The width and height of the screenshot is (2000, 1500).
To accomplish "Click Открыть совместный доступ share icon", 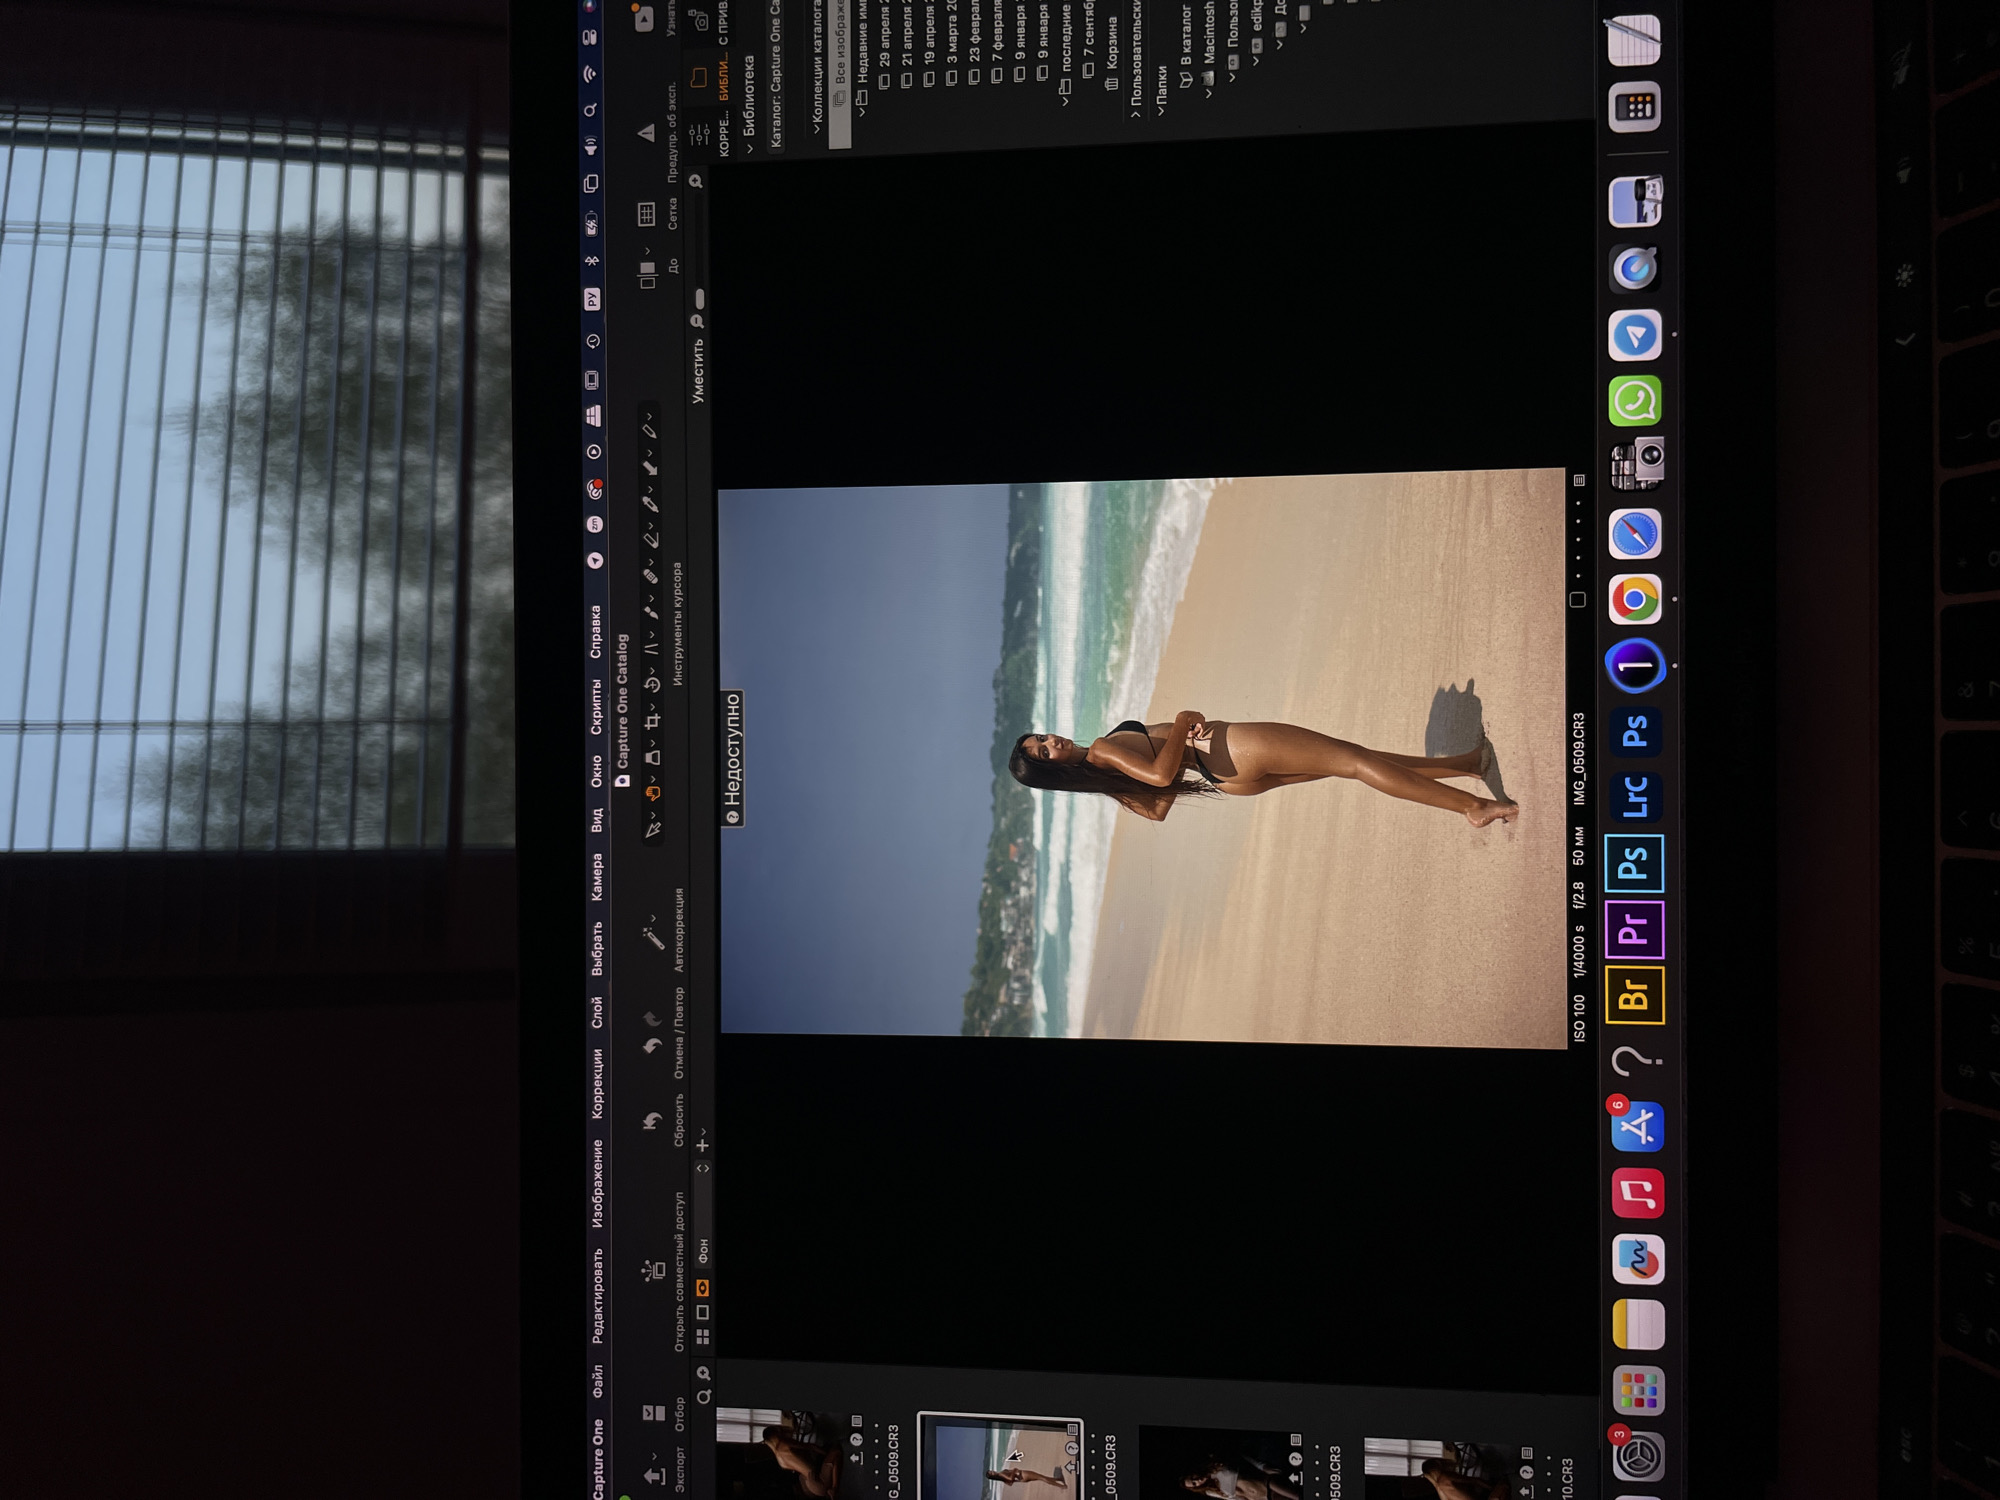I will [653, 1271].
